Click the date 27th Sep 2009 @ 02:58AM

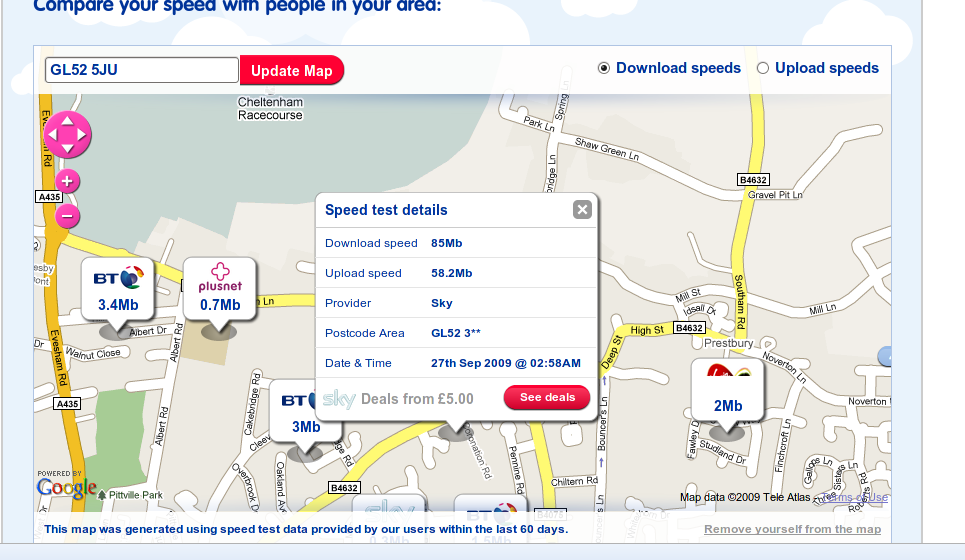(x=506, y=363)
